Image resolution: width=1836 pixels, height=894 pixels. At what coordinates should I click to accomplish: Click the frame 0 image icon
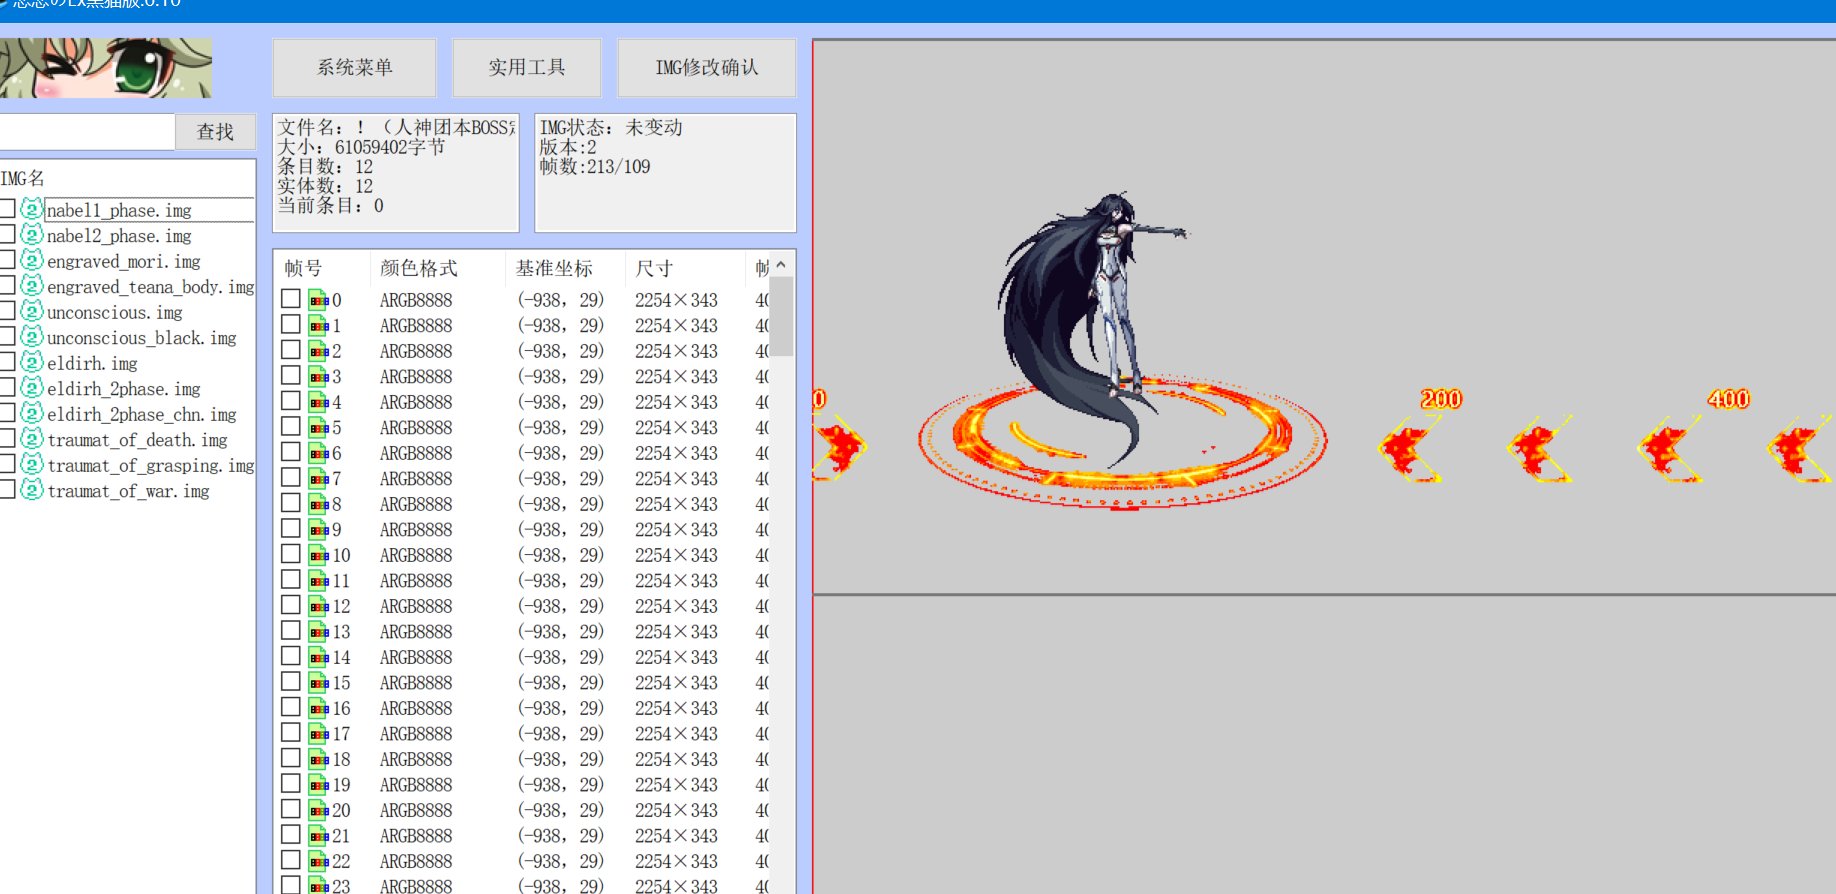[x=319, y=299]
